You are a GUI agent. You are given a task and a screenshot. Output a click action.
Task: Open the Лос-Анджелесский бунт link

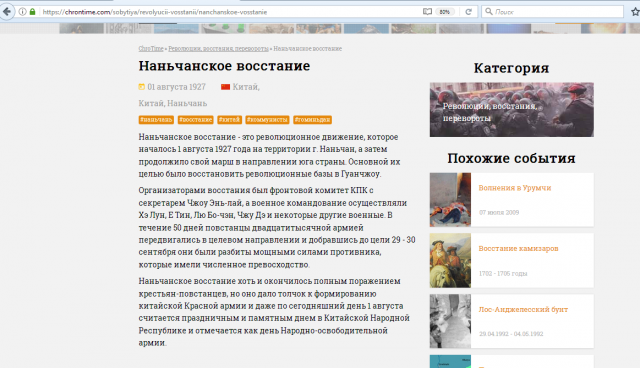point(523,310)
